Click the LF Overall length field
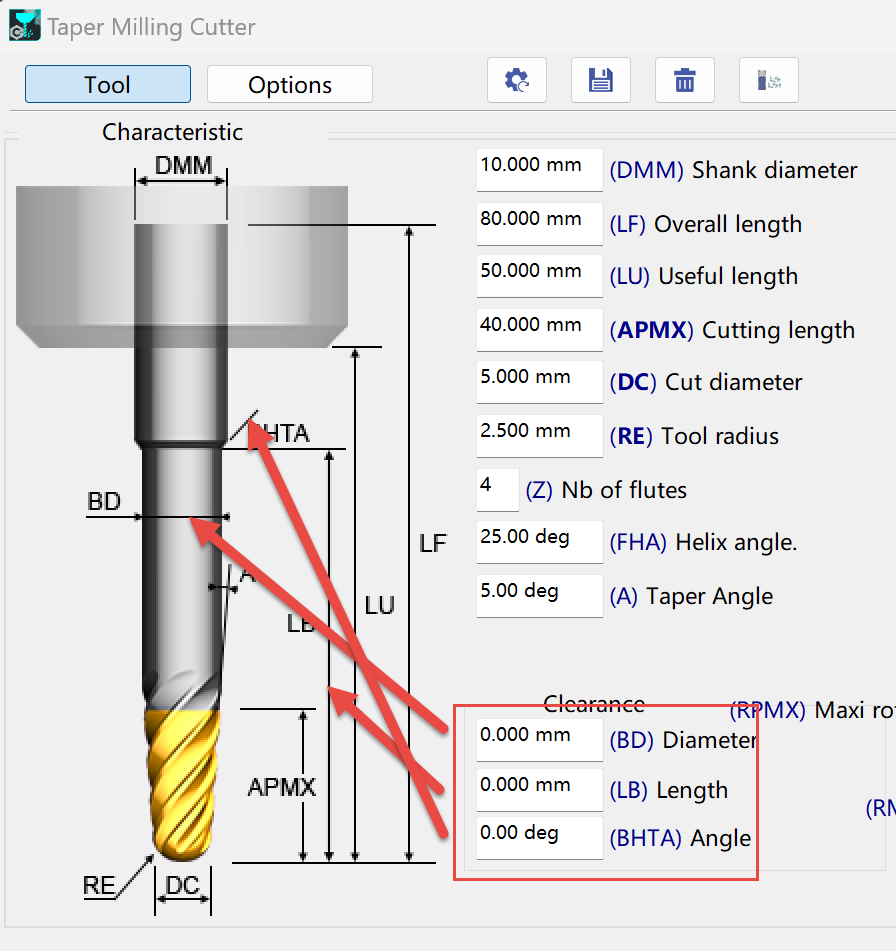 pos(539,224)
